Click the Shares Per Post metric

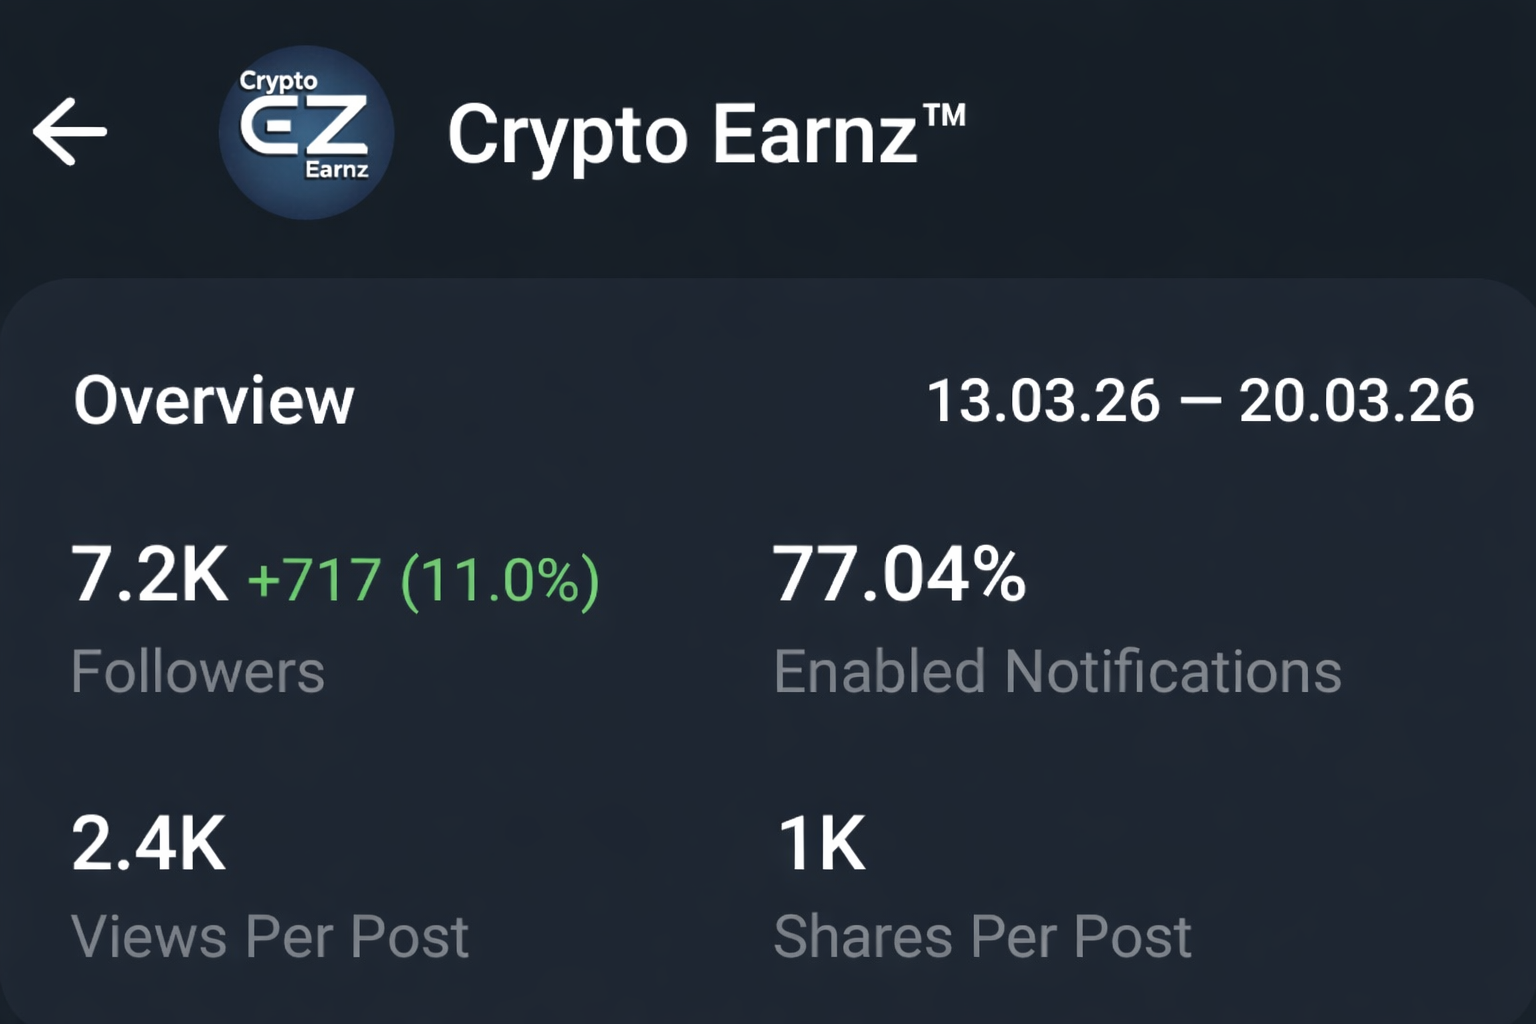985,935
